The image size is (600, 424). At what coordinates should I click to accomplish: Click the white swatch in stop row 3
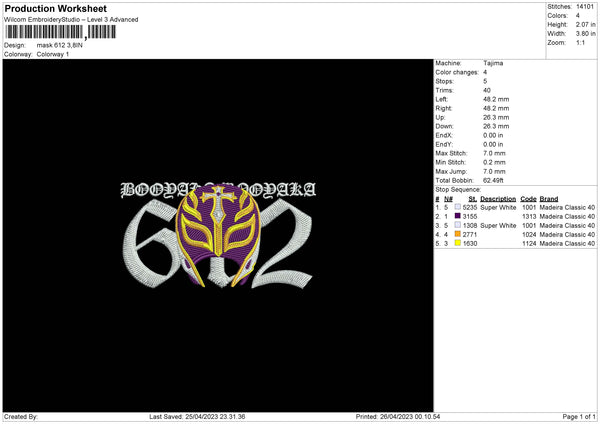pos(457,225)
